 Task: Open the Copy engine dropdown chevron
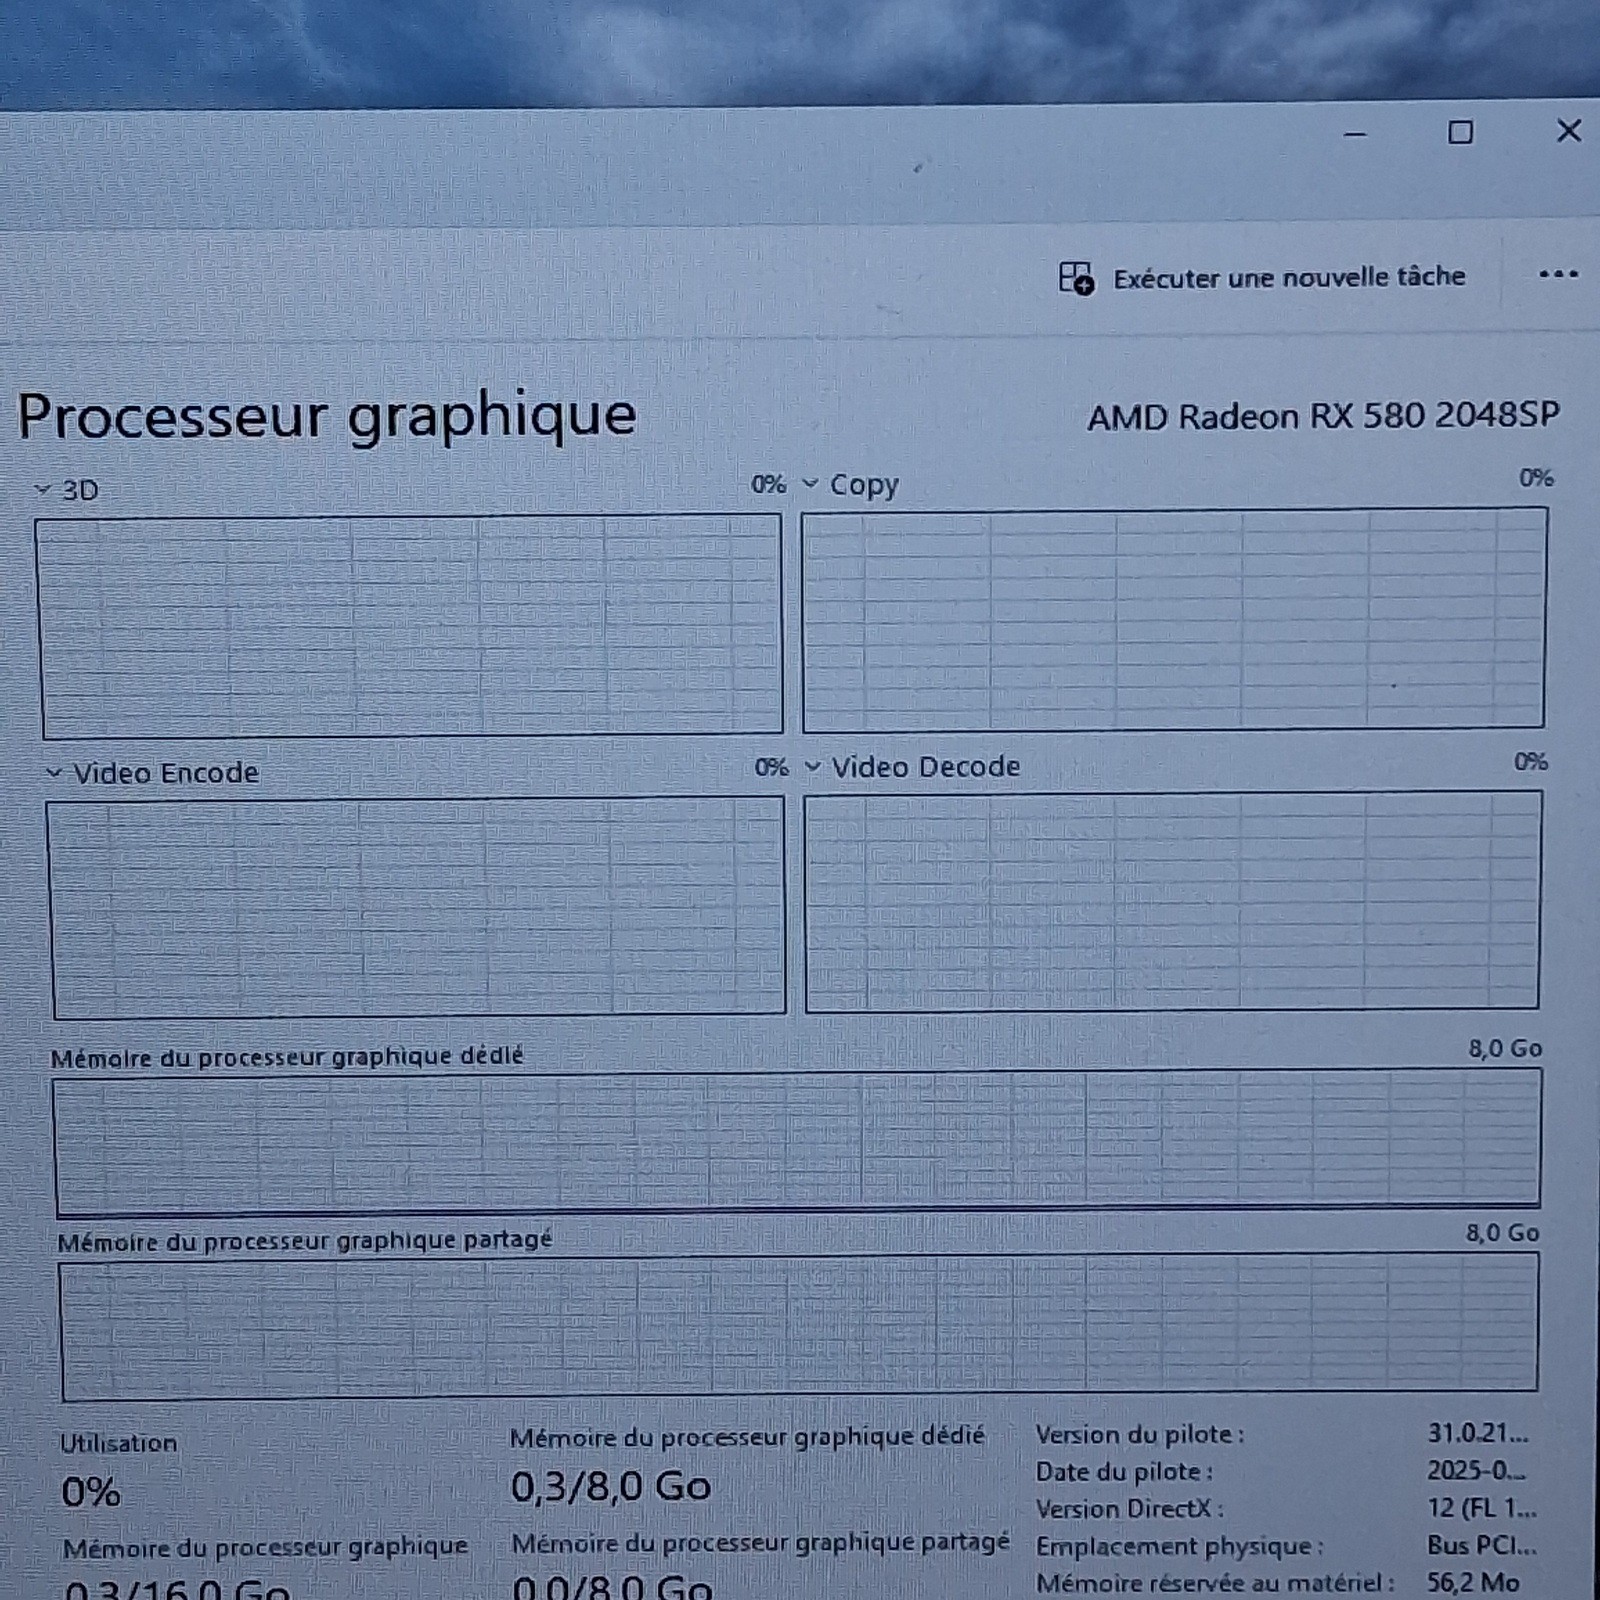click(810, 484)
